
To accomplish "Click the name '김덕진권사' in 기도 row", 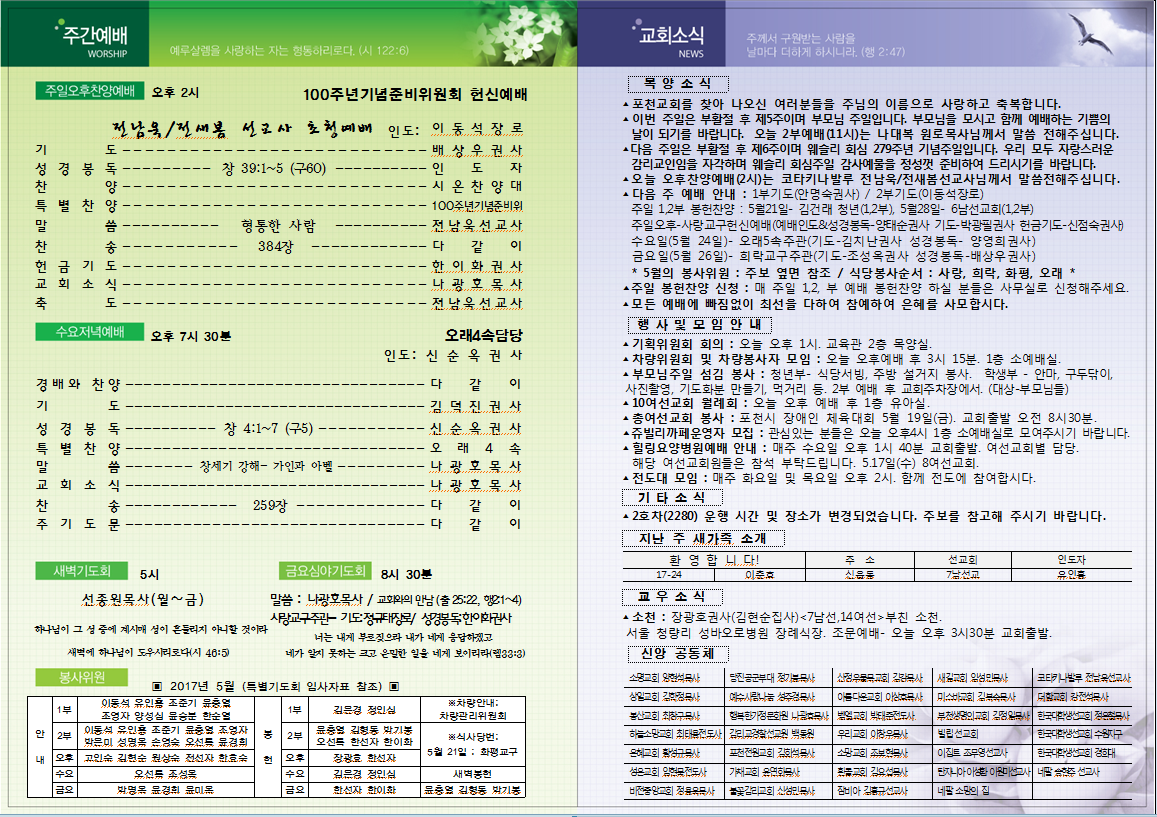I will click(x=476, y=406).
